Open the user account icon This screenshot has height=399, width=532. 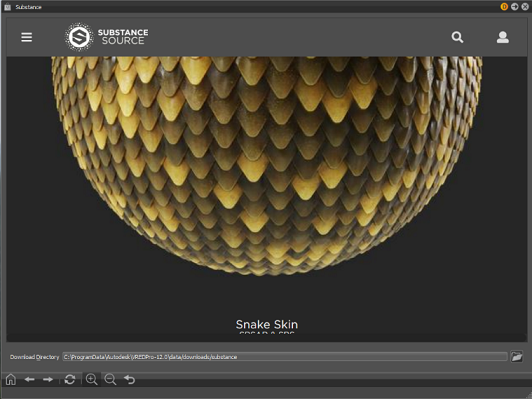coord(502,37)
